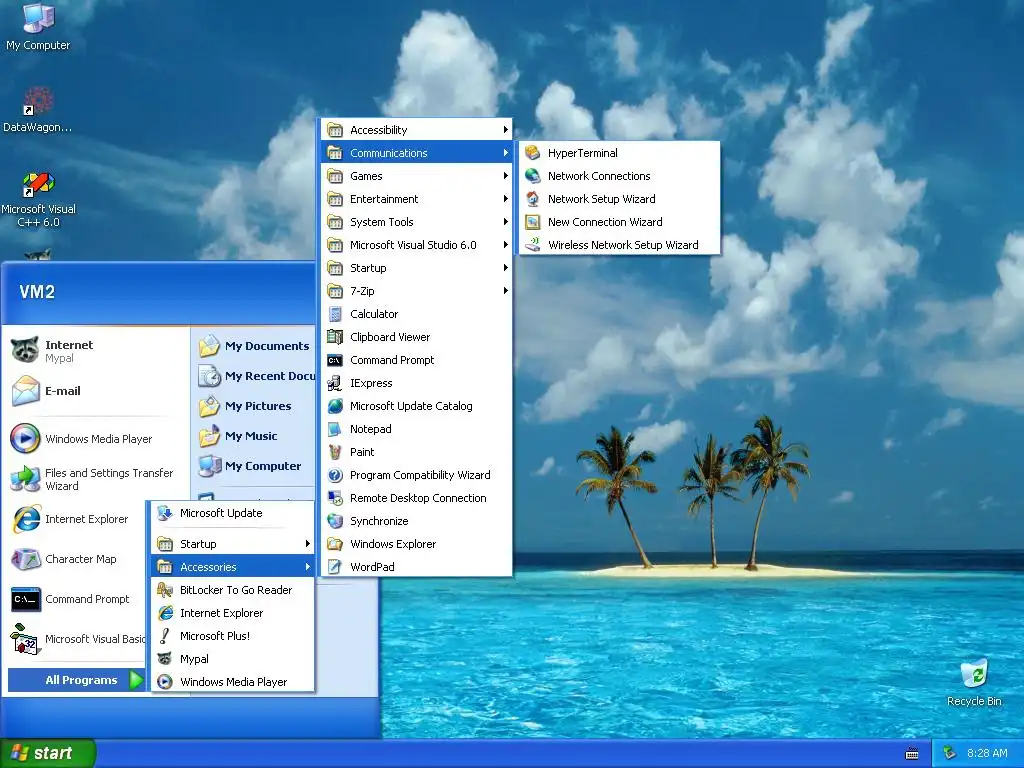The height and width of the screenshot is (768, 1024).
Task: Select My Computer desktop icon
Action: coord(38,27)
